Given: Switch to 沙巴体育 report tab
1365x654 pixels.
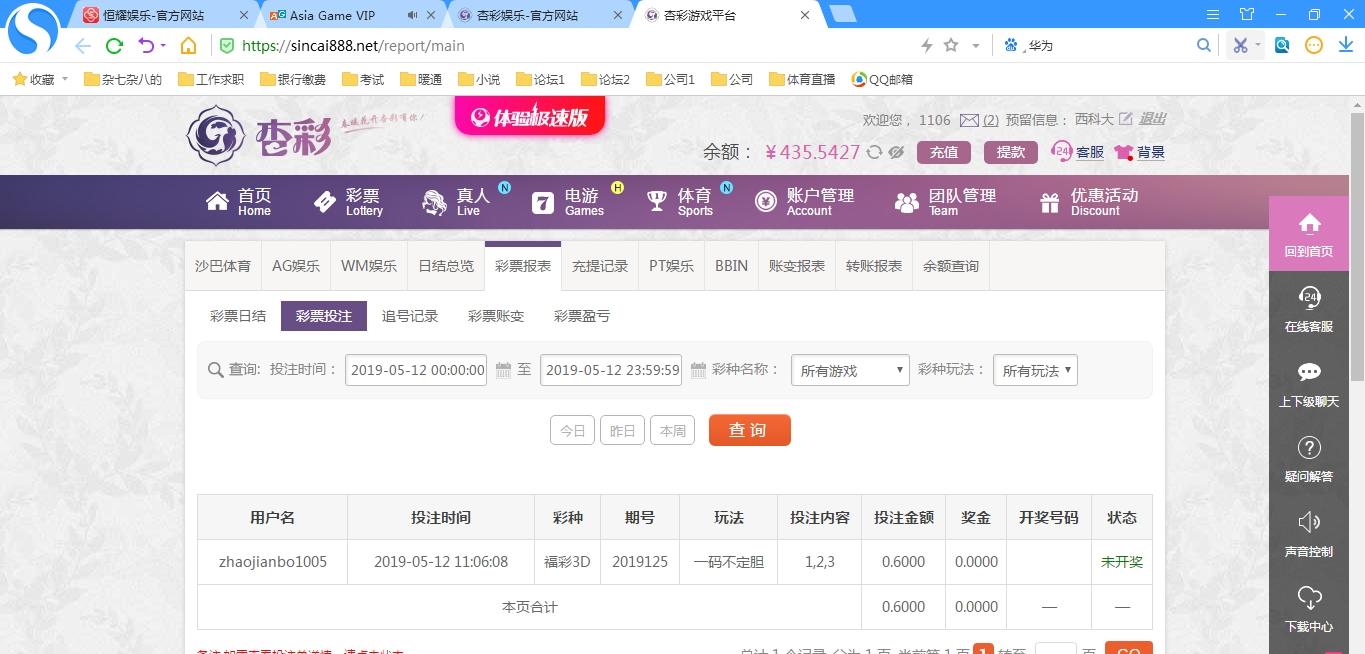Looking at the screenshot, I should 223,266.
